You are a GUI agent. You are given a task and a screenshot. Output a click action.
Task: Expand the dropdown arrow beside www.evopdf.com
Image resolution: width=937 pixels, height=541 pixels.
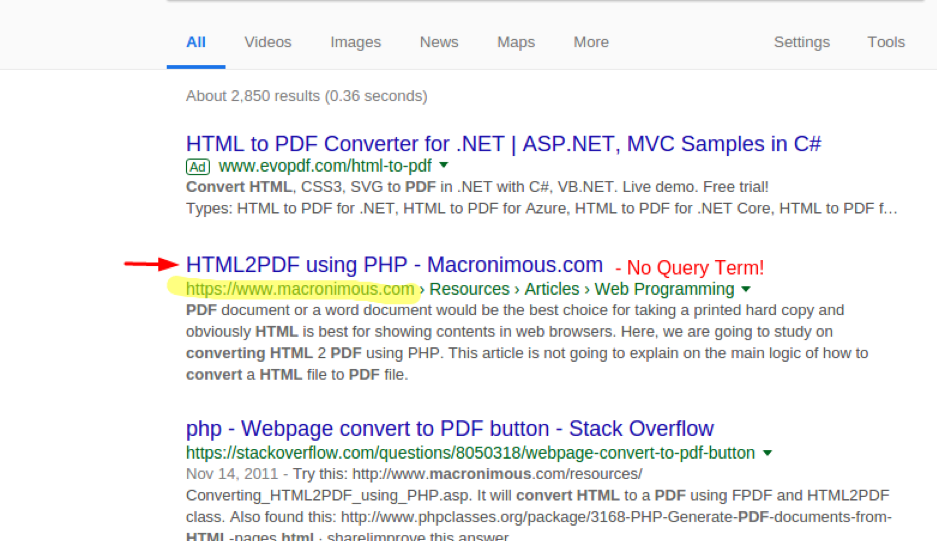(x=444, y=166)
